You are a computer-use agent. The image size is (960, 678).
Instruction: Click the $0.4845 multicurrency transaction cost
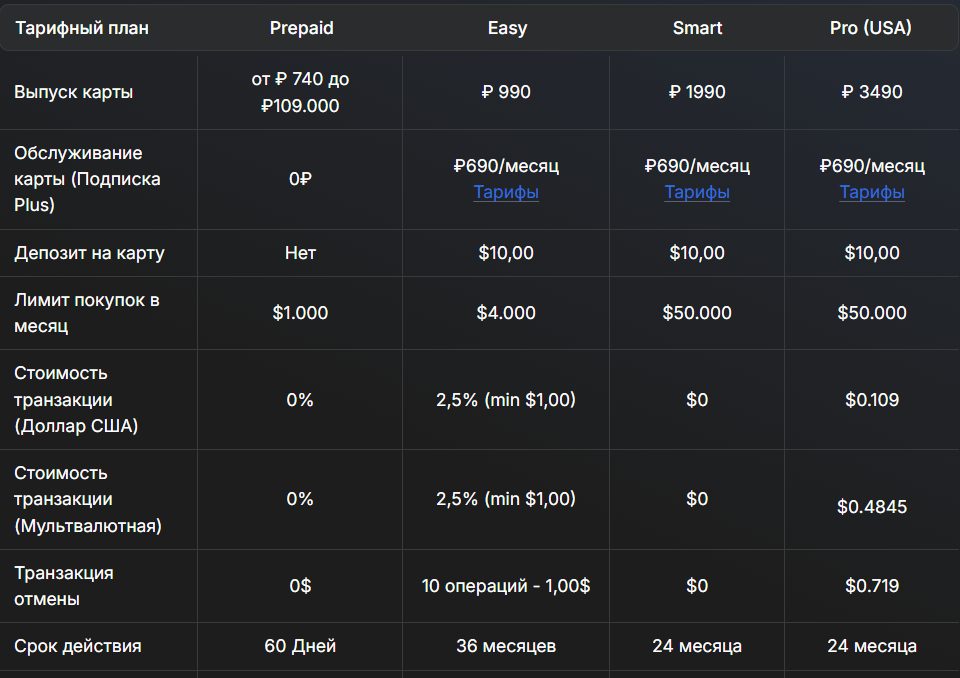click(x=872, y=507)
